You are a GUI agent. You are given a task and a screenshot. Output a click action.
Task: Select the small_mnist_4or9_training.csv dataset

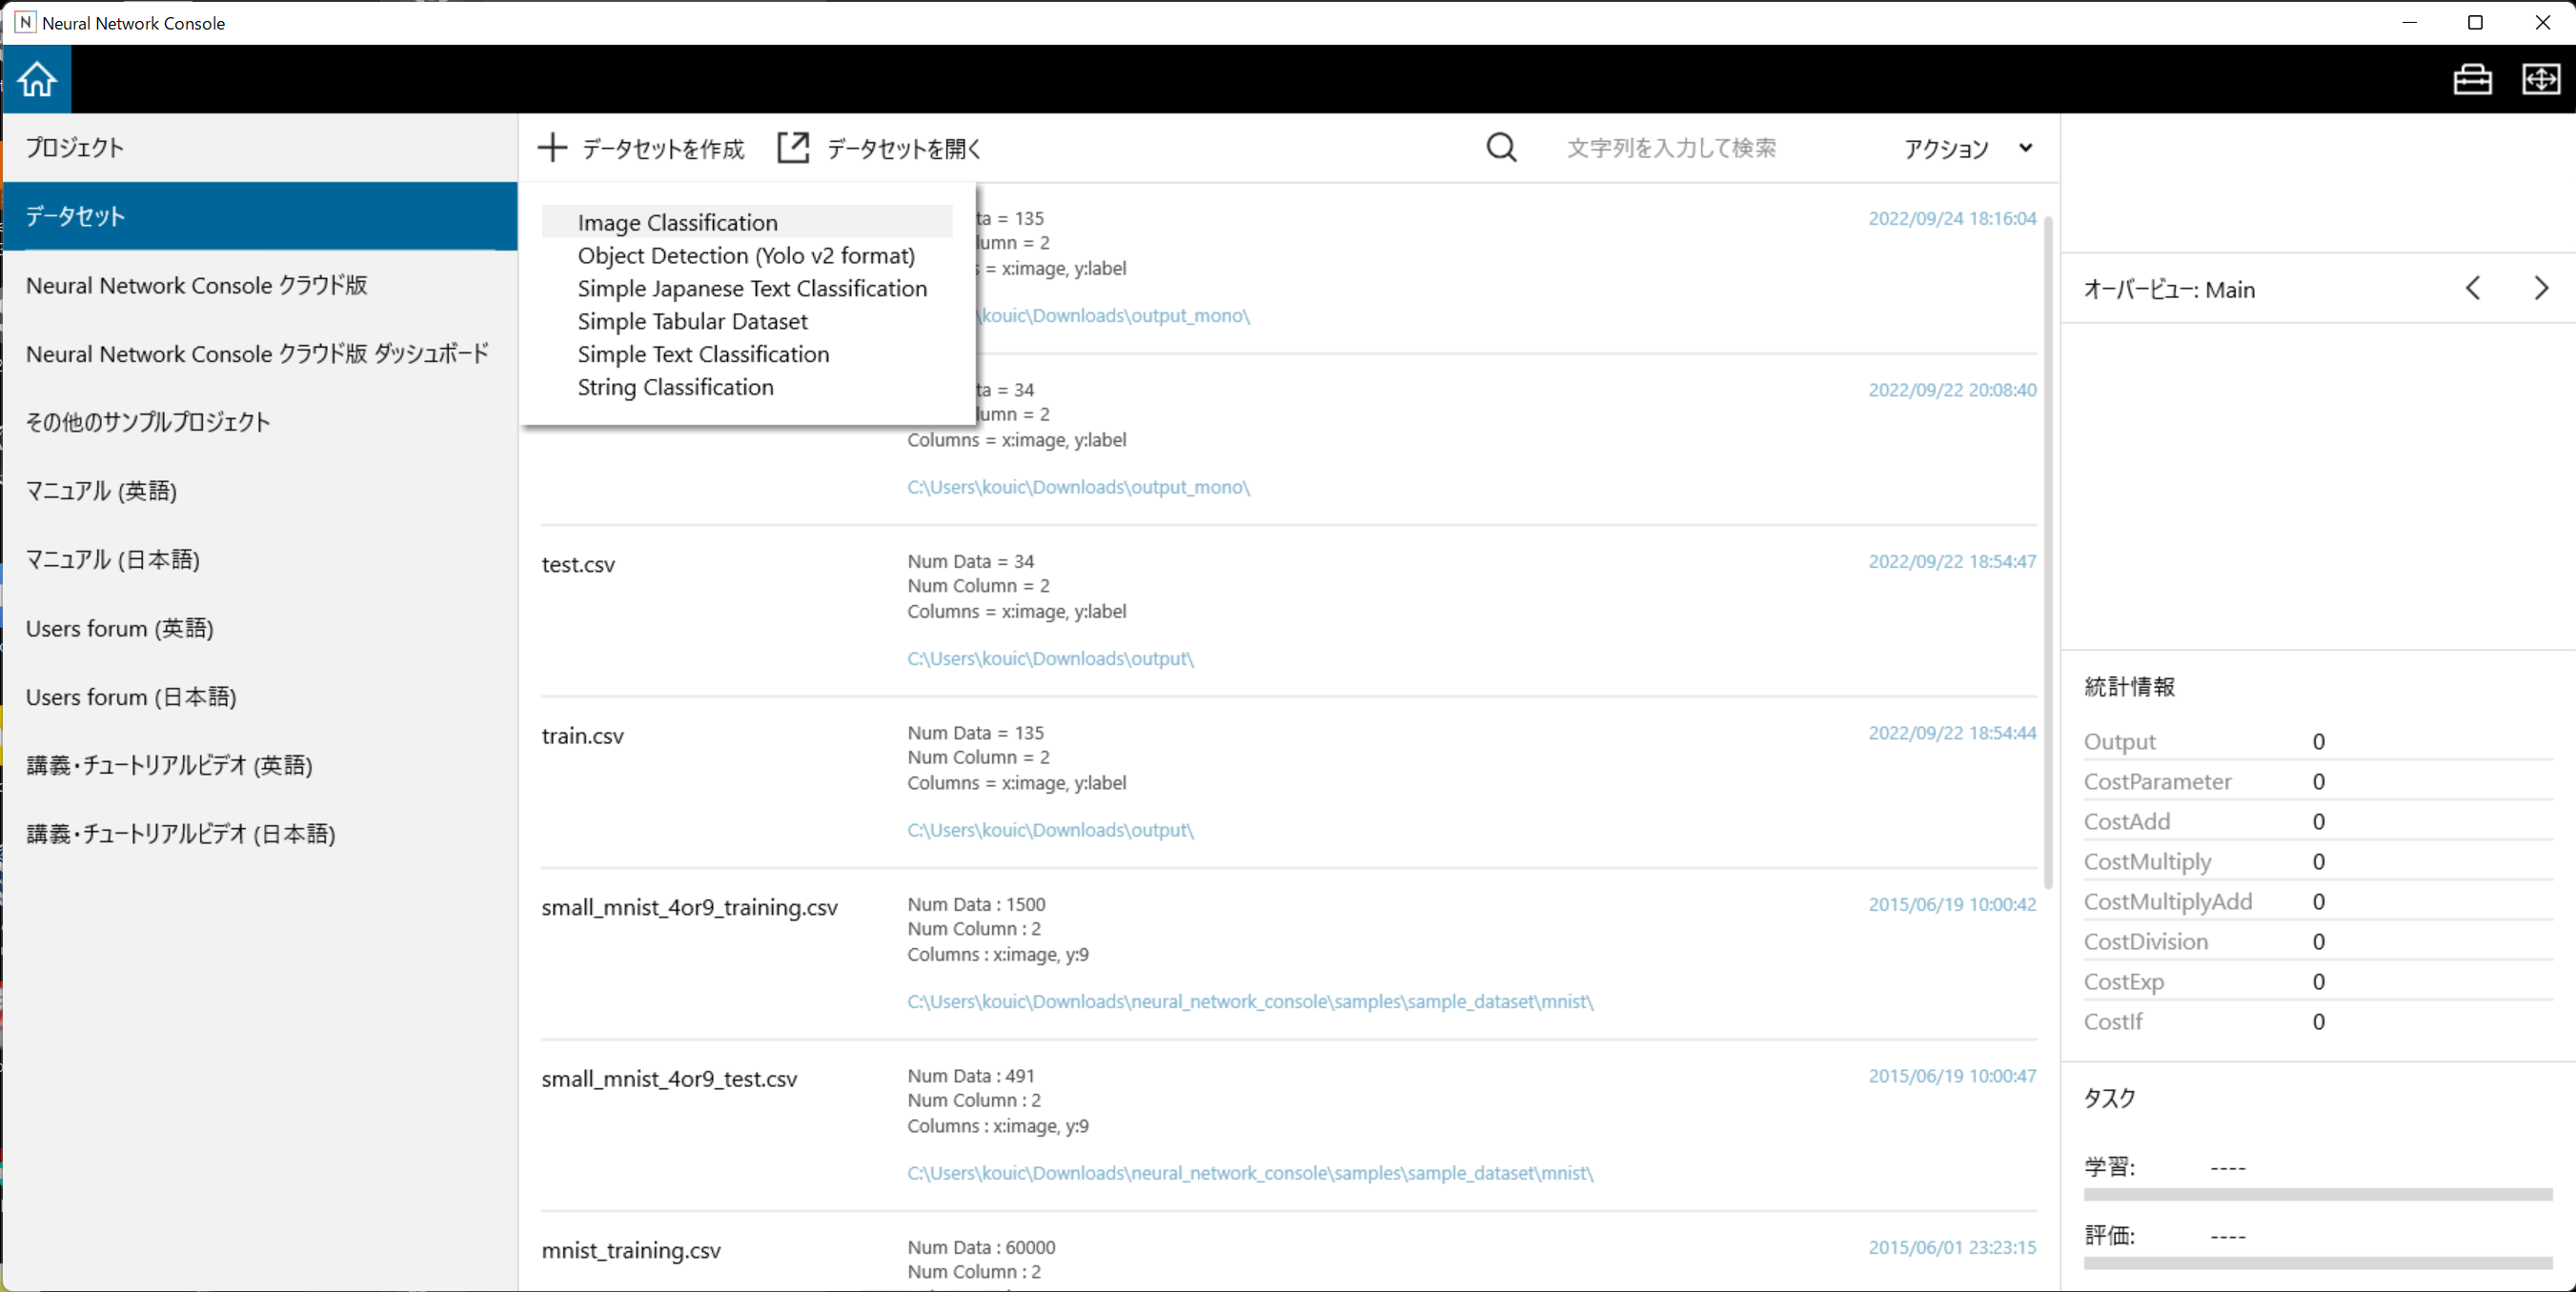(689, 907)
